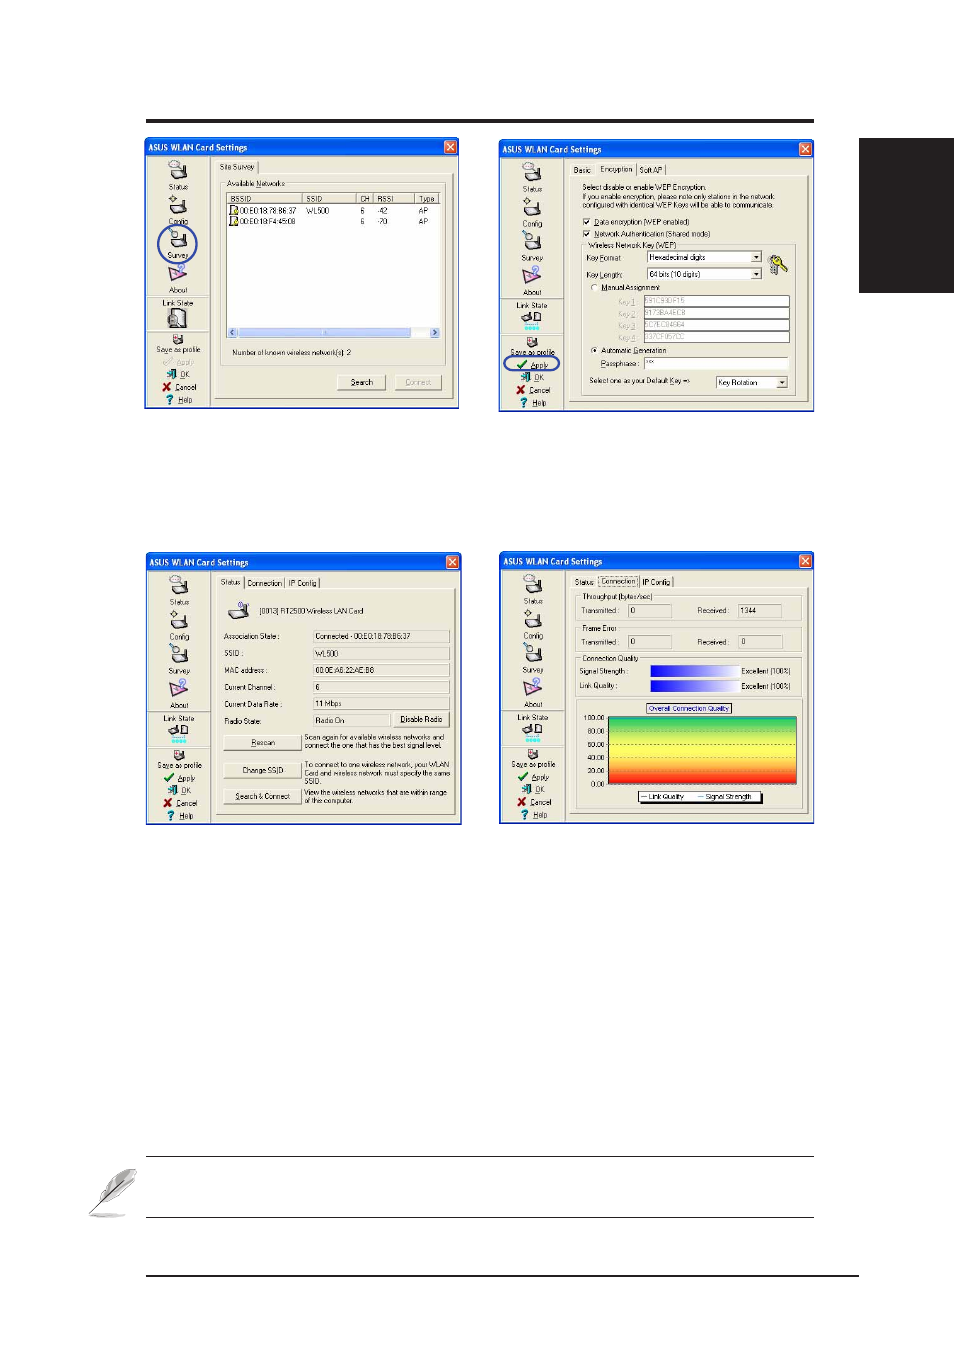
Task: Open the IP Config tab in the Connection tab window
Action: point(657,582)
